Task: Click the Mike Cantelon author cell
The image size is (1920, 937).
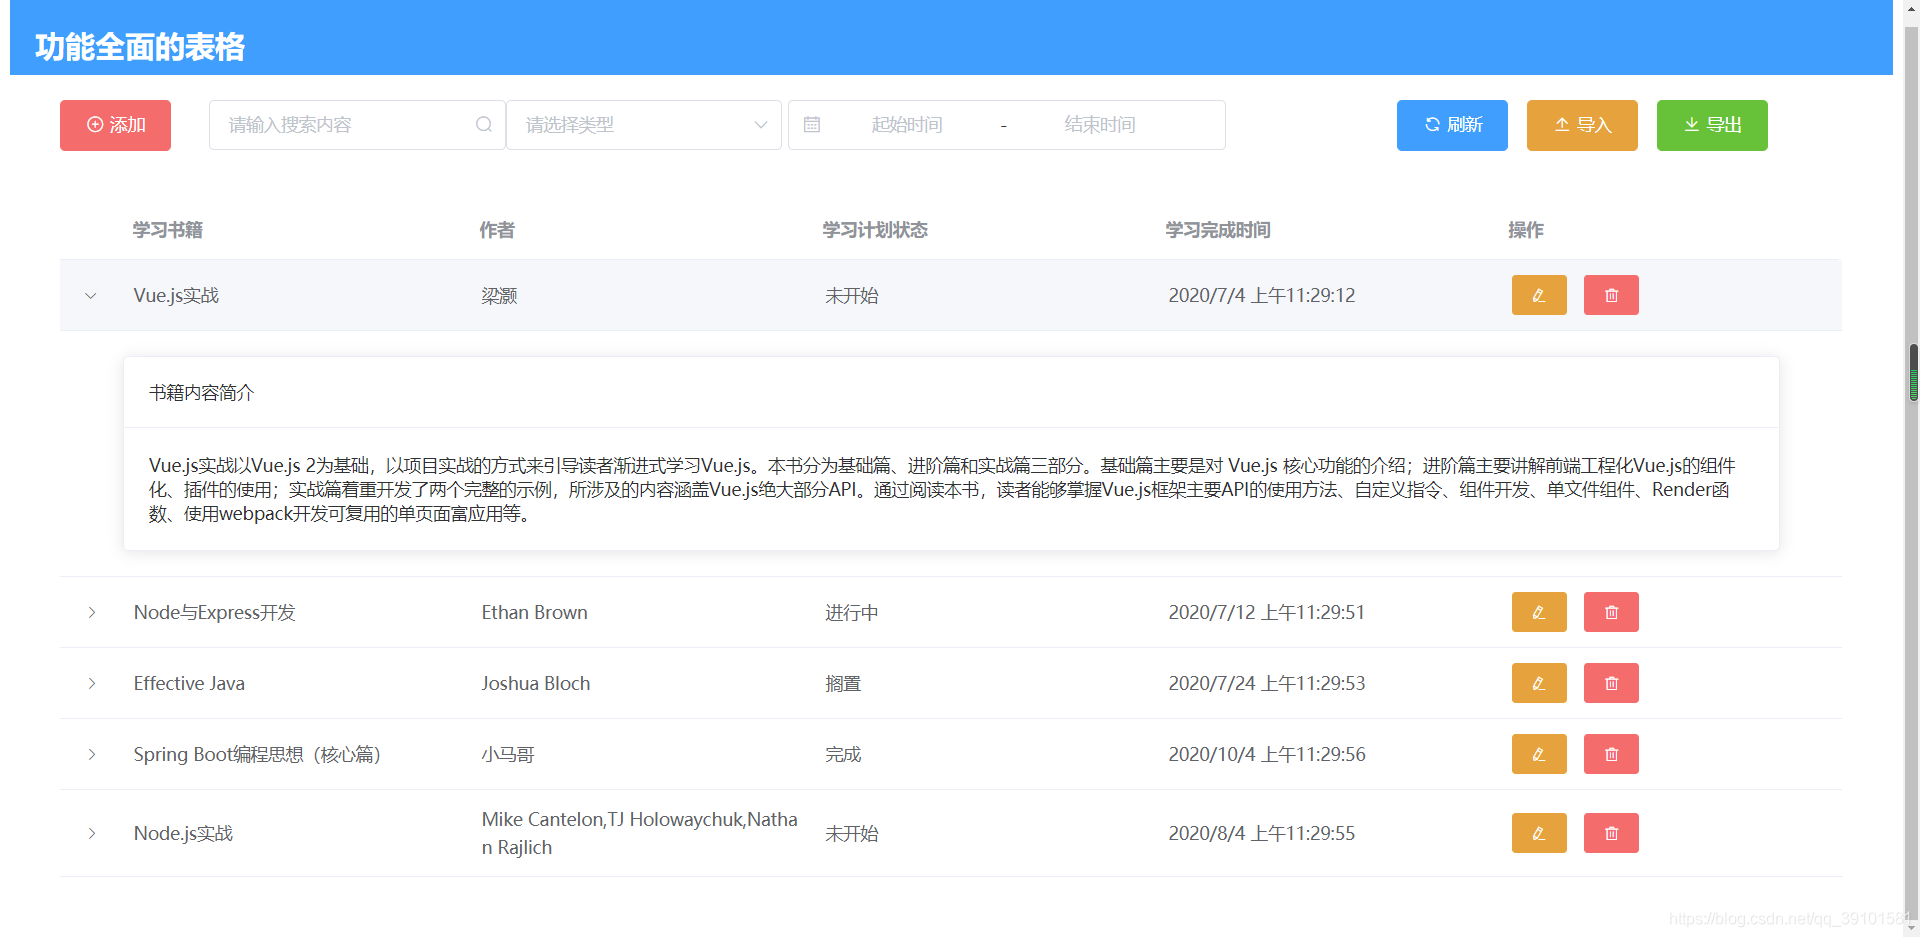Action: [640, 833]
